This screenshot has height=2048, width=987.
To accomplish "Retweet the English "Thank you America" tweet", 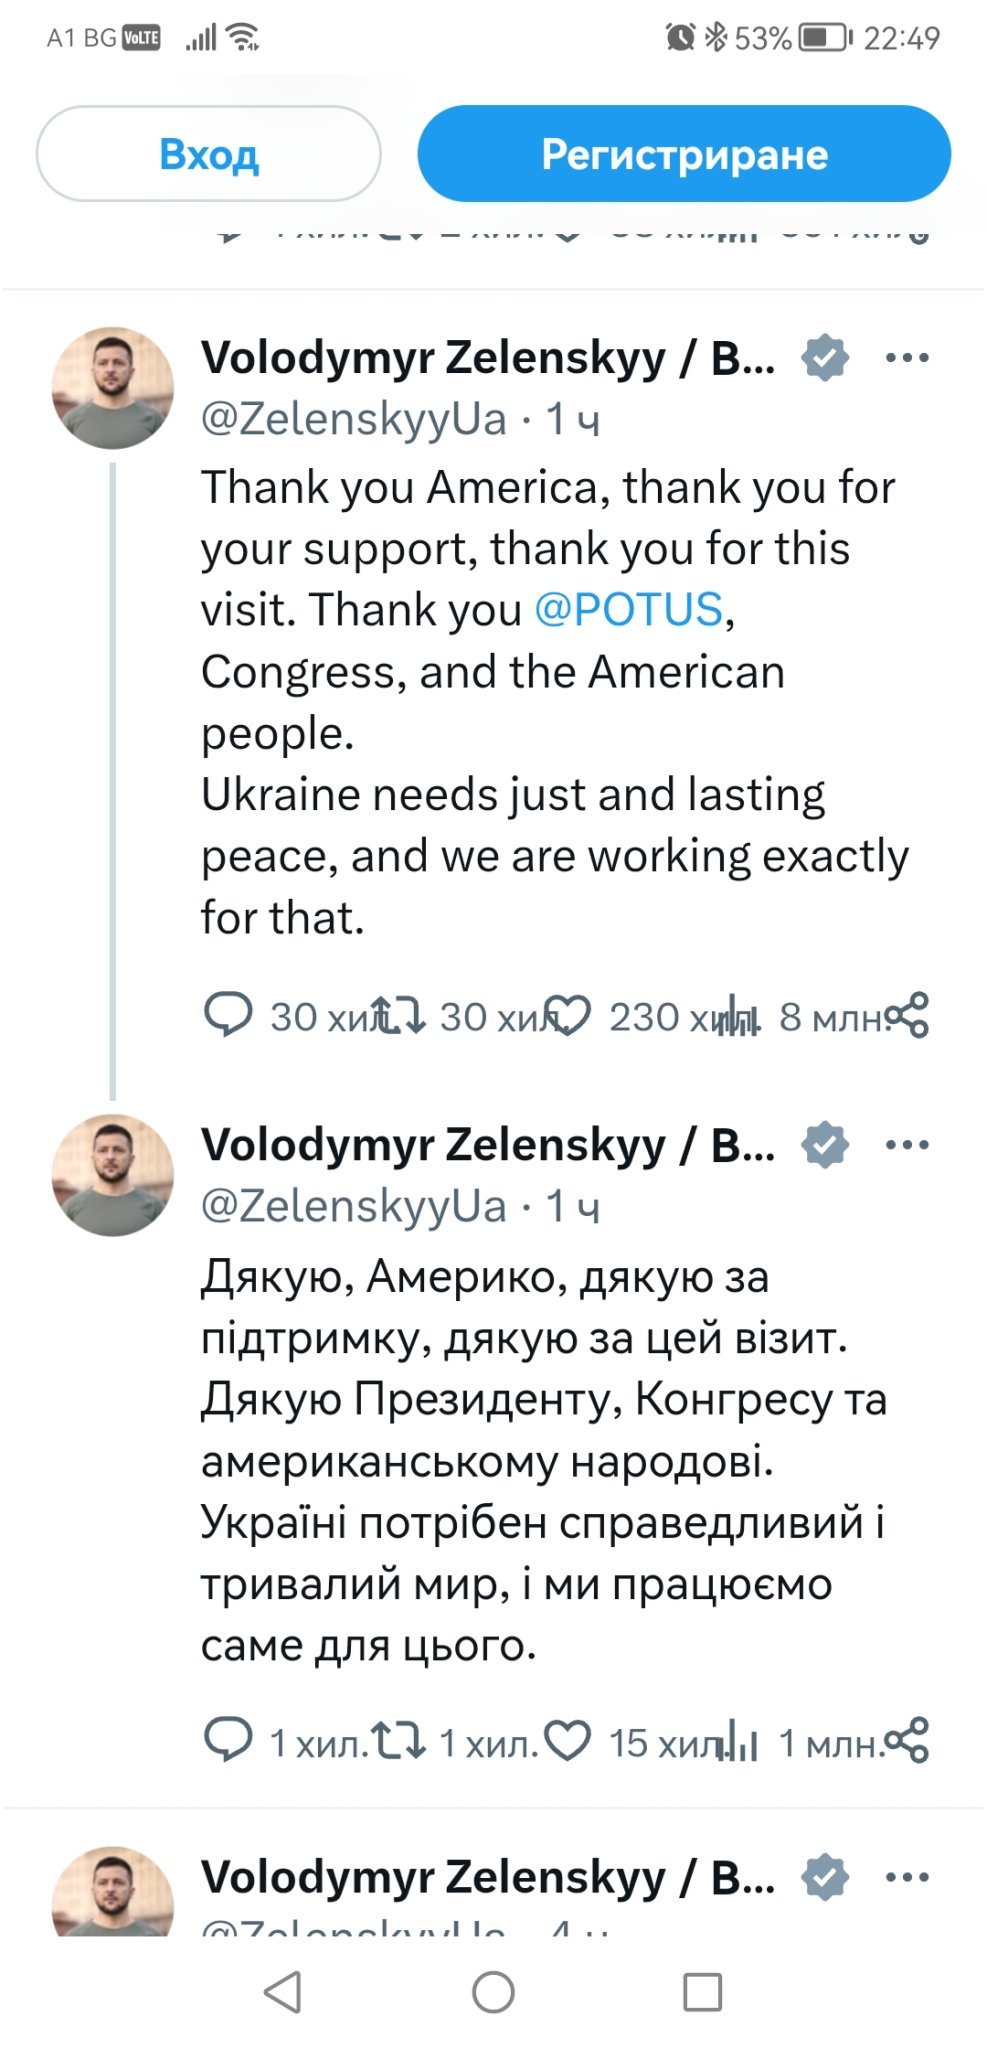I will point(400,1015).
